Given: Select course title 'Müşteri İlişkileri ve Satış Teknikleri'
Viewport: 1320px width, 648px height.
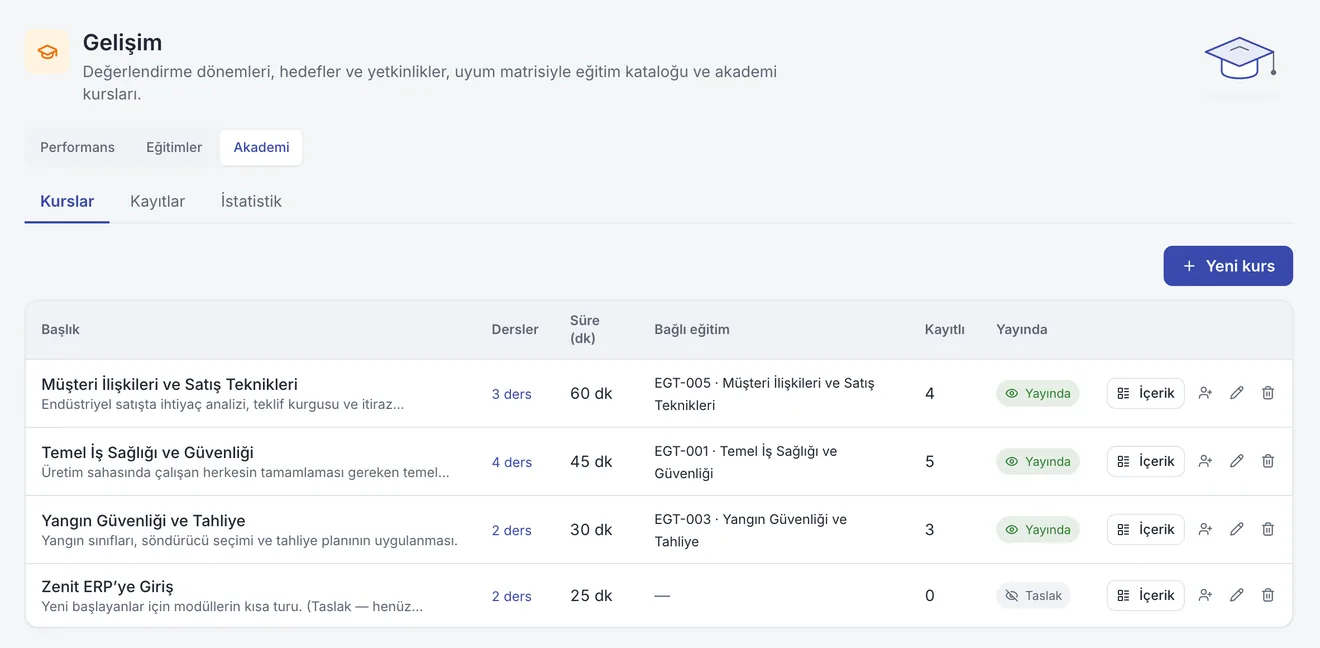Looking at the screenshot, I should click(169, 384).
